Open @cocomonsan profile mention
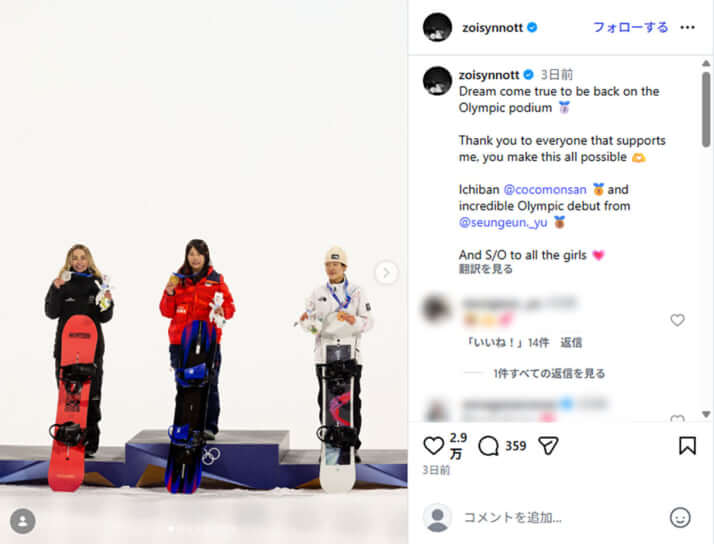This screenshot has height=544, width=714. 545,189
